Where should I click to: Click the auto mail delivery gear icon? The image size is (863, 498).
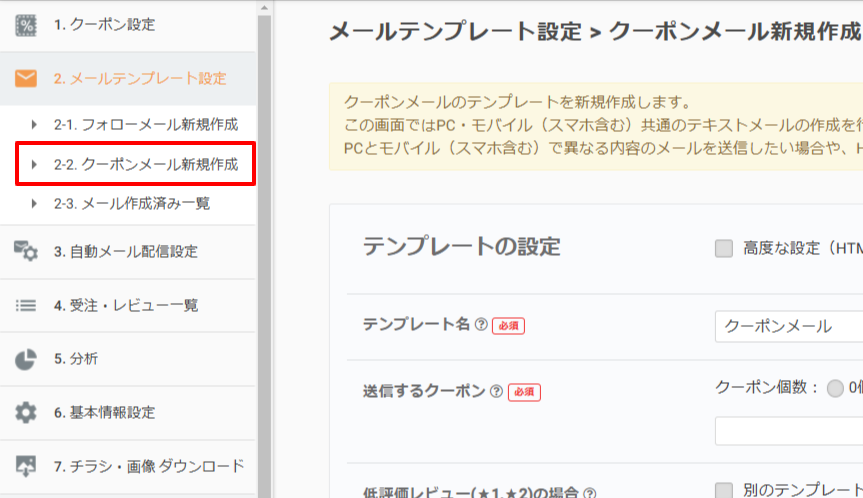26,251
